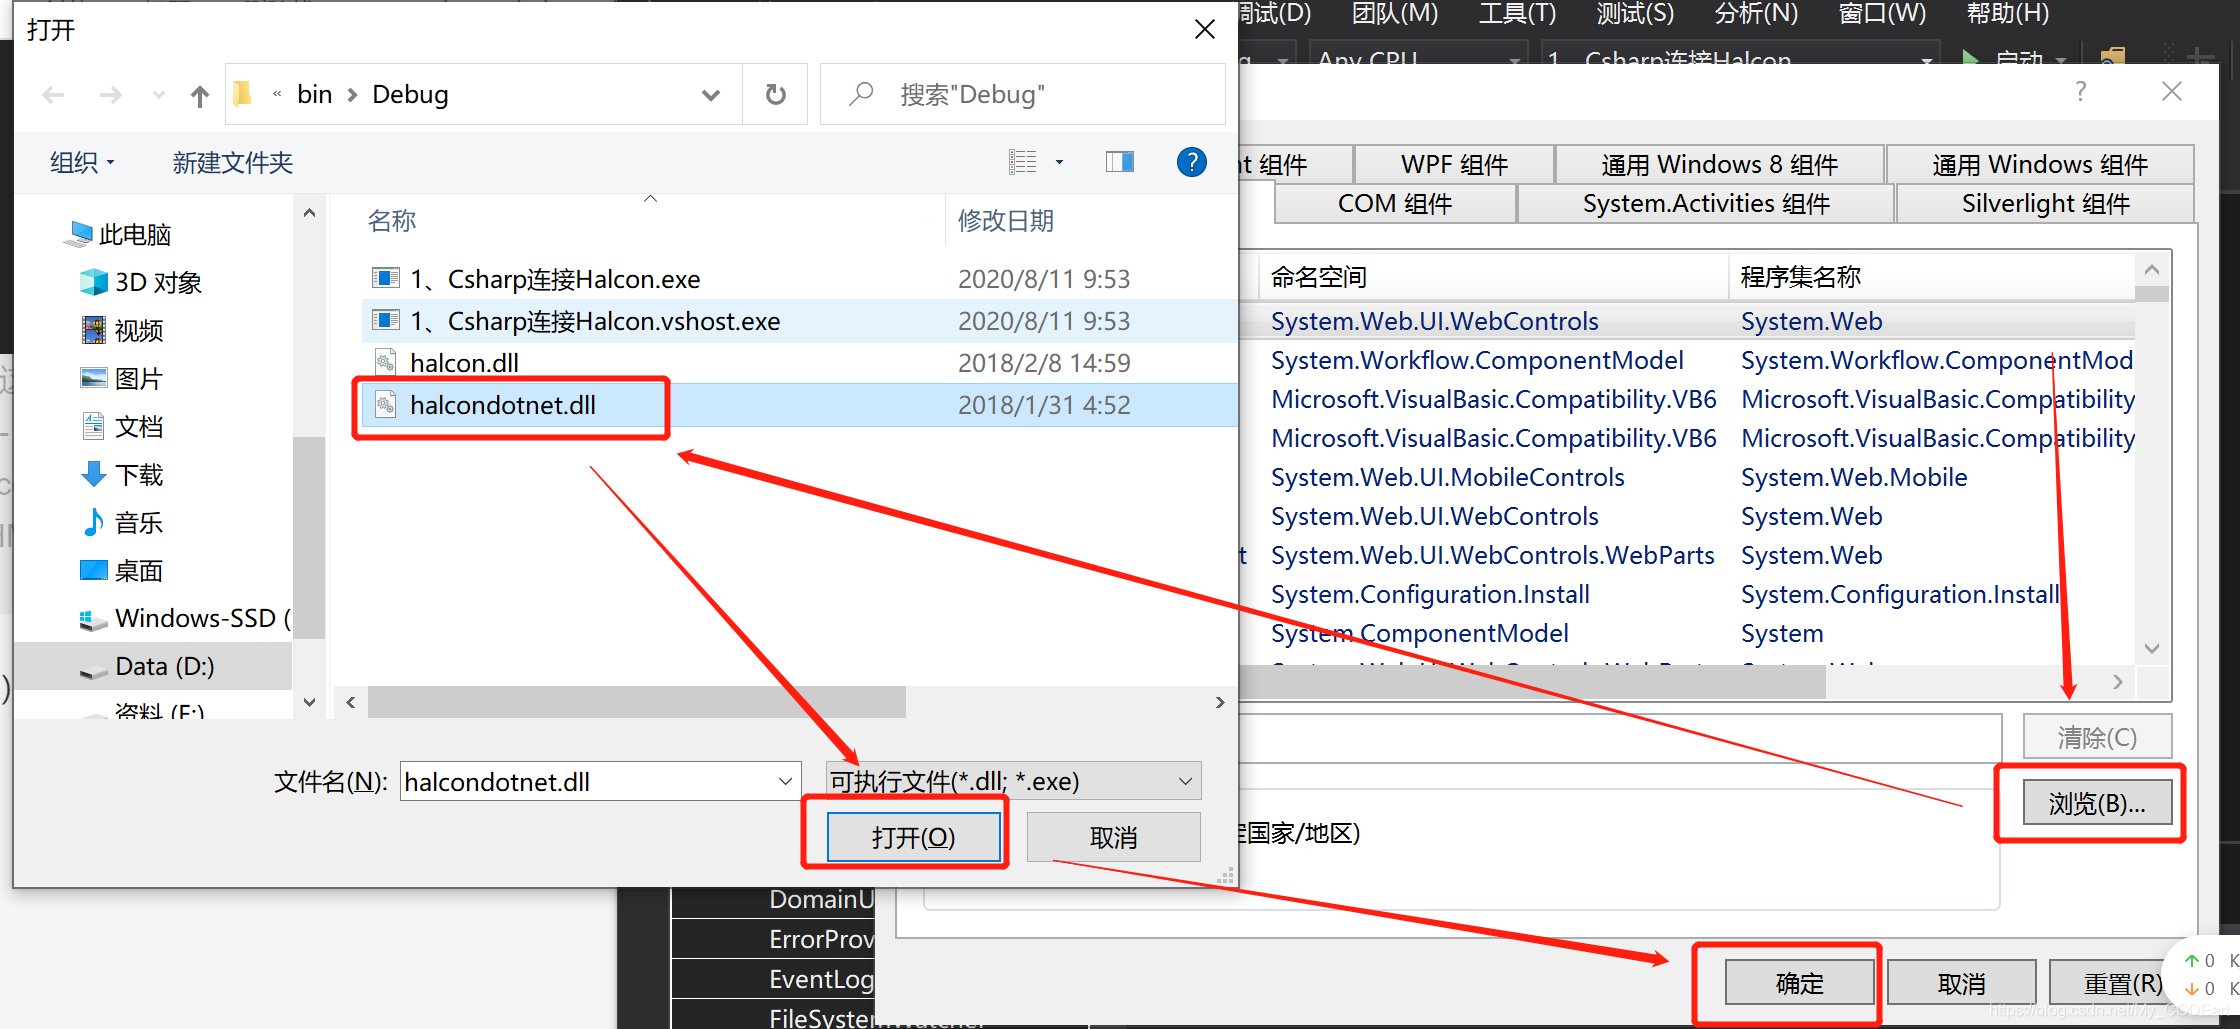This screenshot has width=2240, height=1029.
Task: Click 取消 in Open dialog
Action: (1113, 837)
